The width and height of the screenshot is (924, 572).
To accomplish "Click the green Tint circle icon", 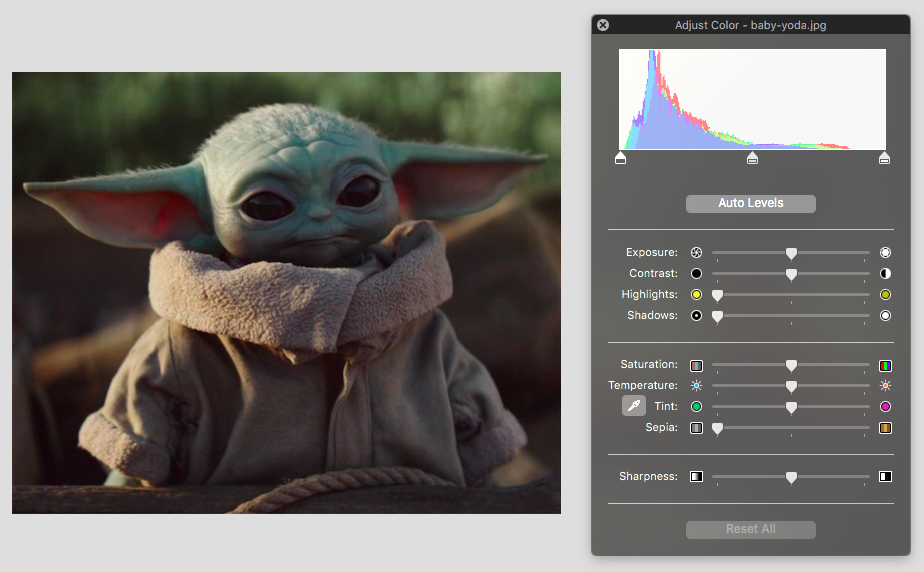I will point(697,406).
